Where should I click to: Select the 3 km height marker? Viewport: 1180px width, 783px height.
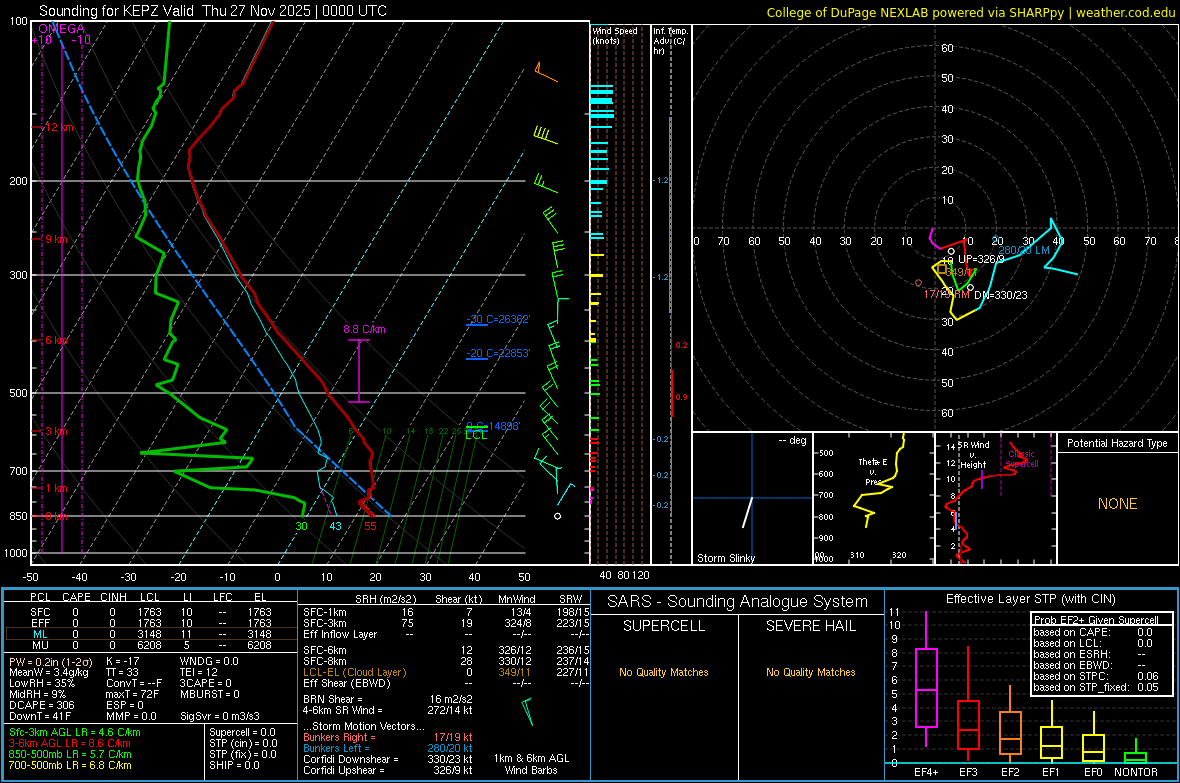[x=56, y=431]
